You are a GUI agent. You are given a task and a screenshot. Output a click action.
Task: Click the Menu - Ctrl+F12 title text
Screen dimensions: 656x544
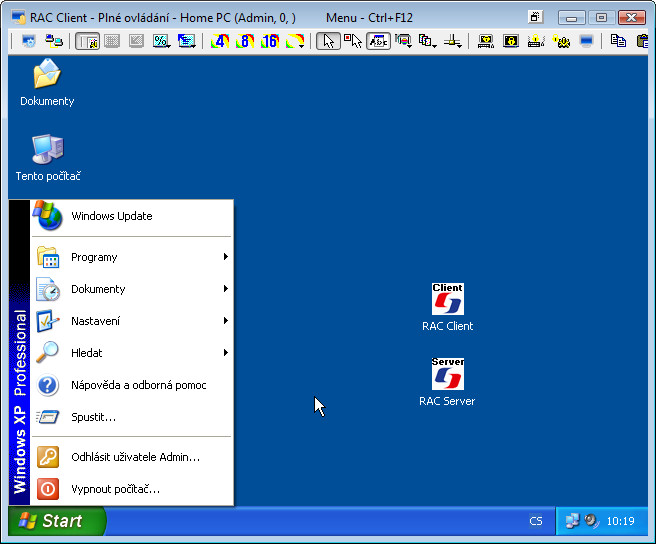pyautogui.click(x=369, y=18)
